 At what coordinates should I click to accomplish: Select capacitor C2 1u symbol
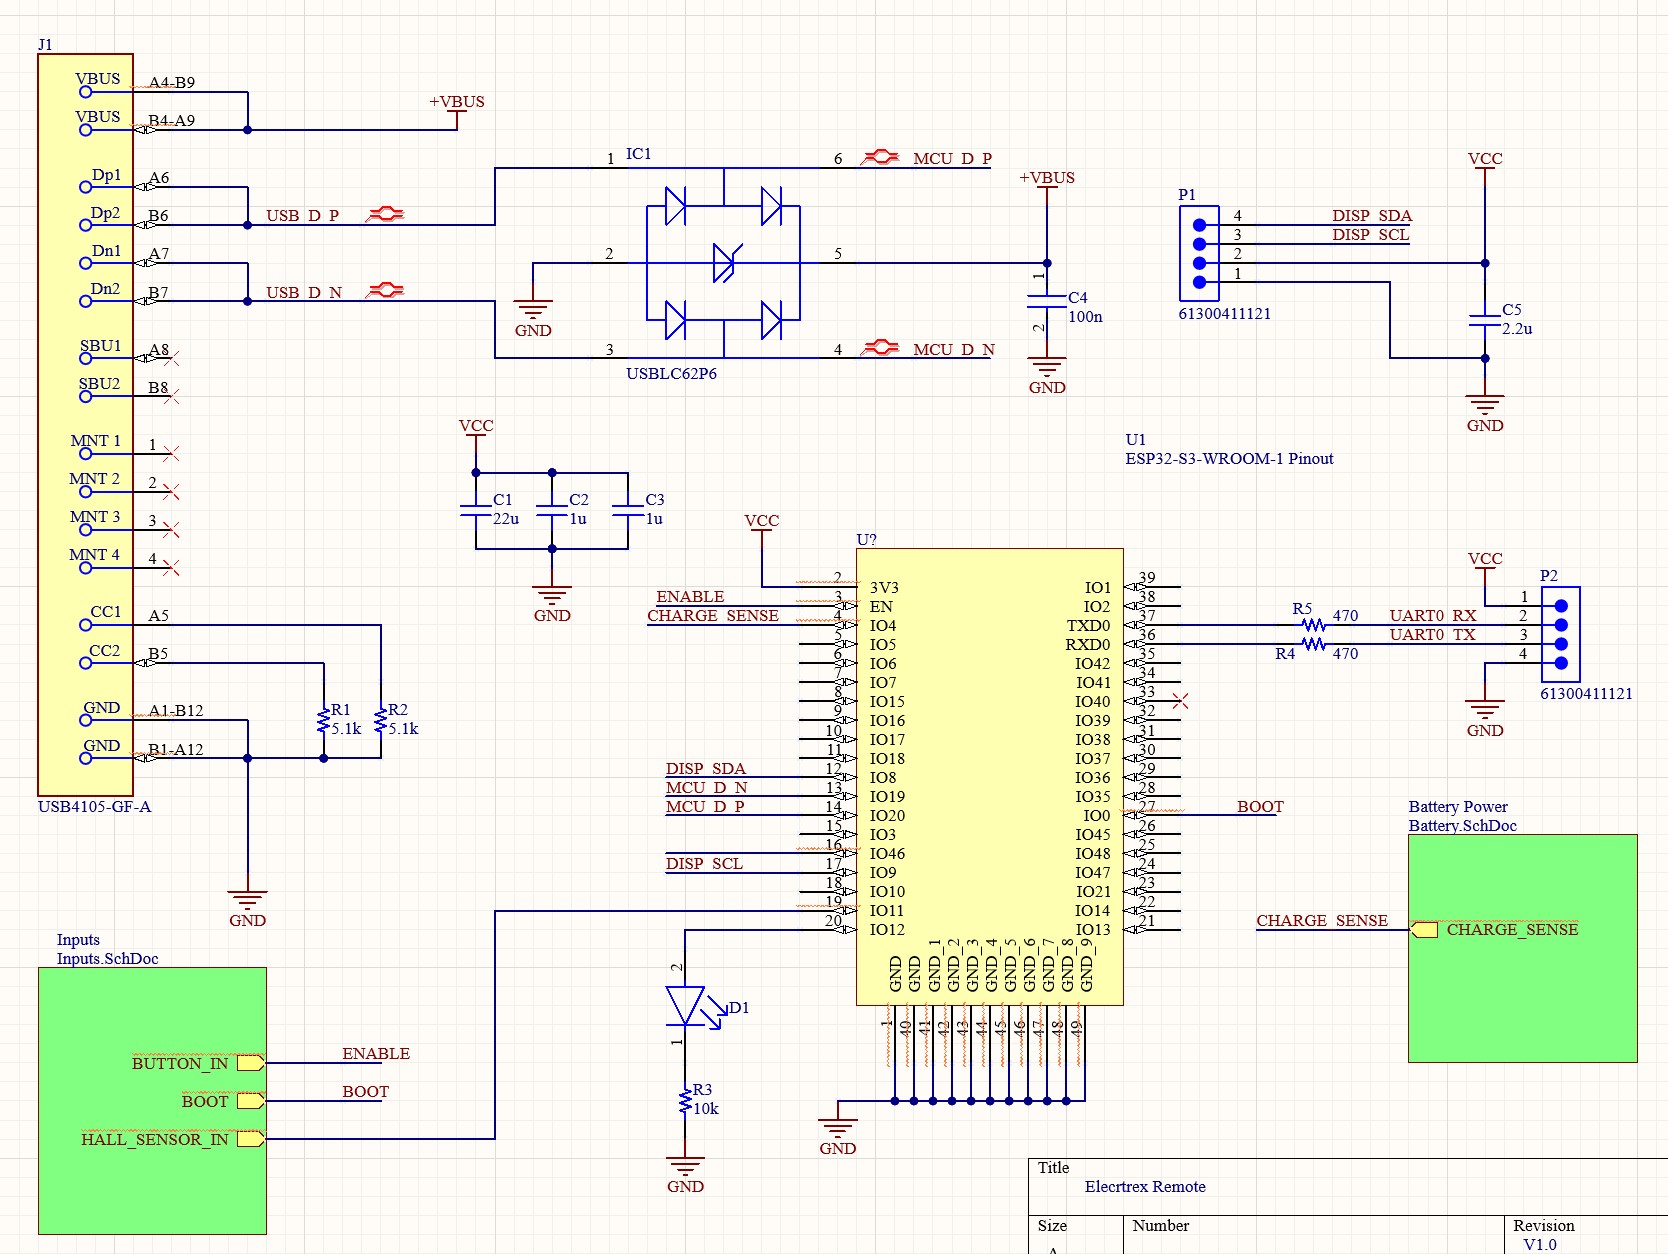pos(552,510)
